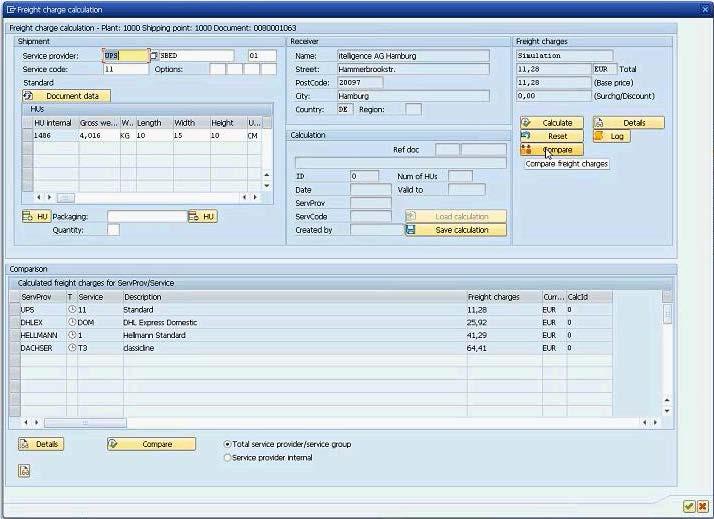The width and height of the screenshot is (714, 519).
Task: Click gross weight cell 4,016
Action: coord(99,136)
